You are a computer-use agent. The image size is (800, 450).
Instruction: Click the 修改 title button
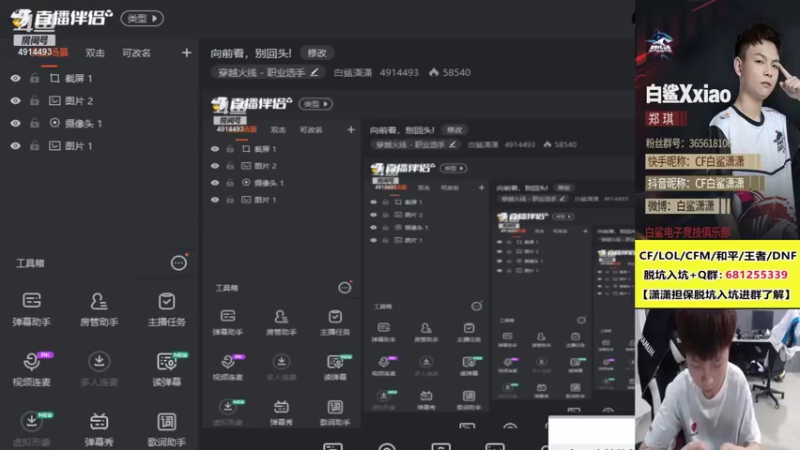pyautogui.click(x=317, y=53)
